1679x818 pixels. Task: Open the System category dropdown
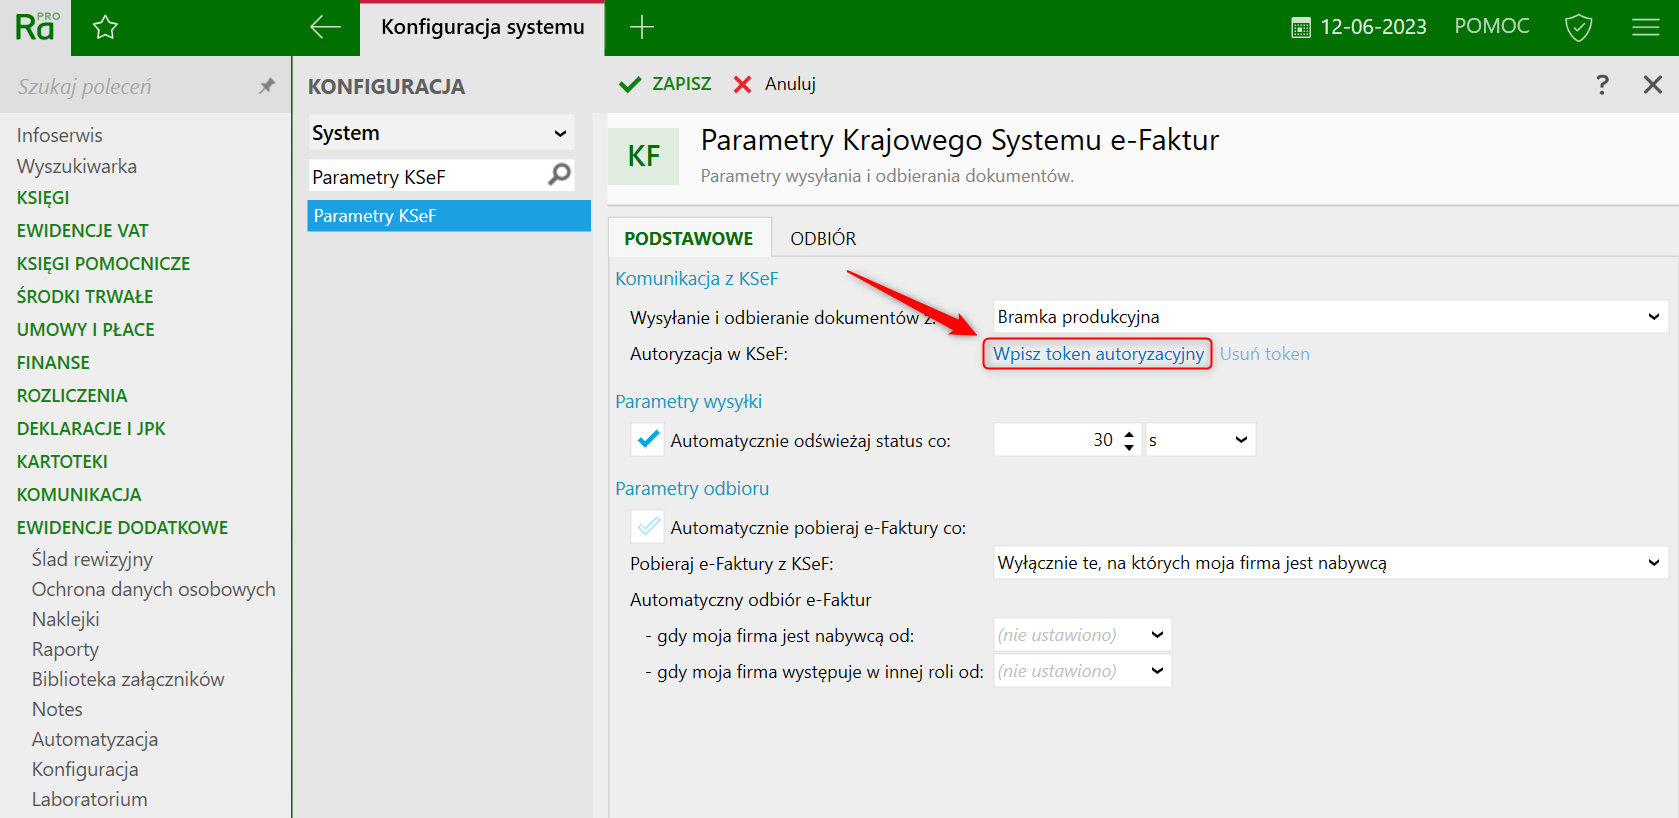(441, 133)
